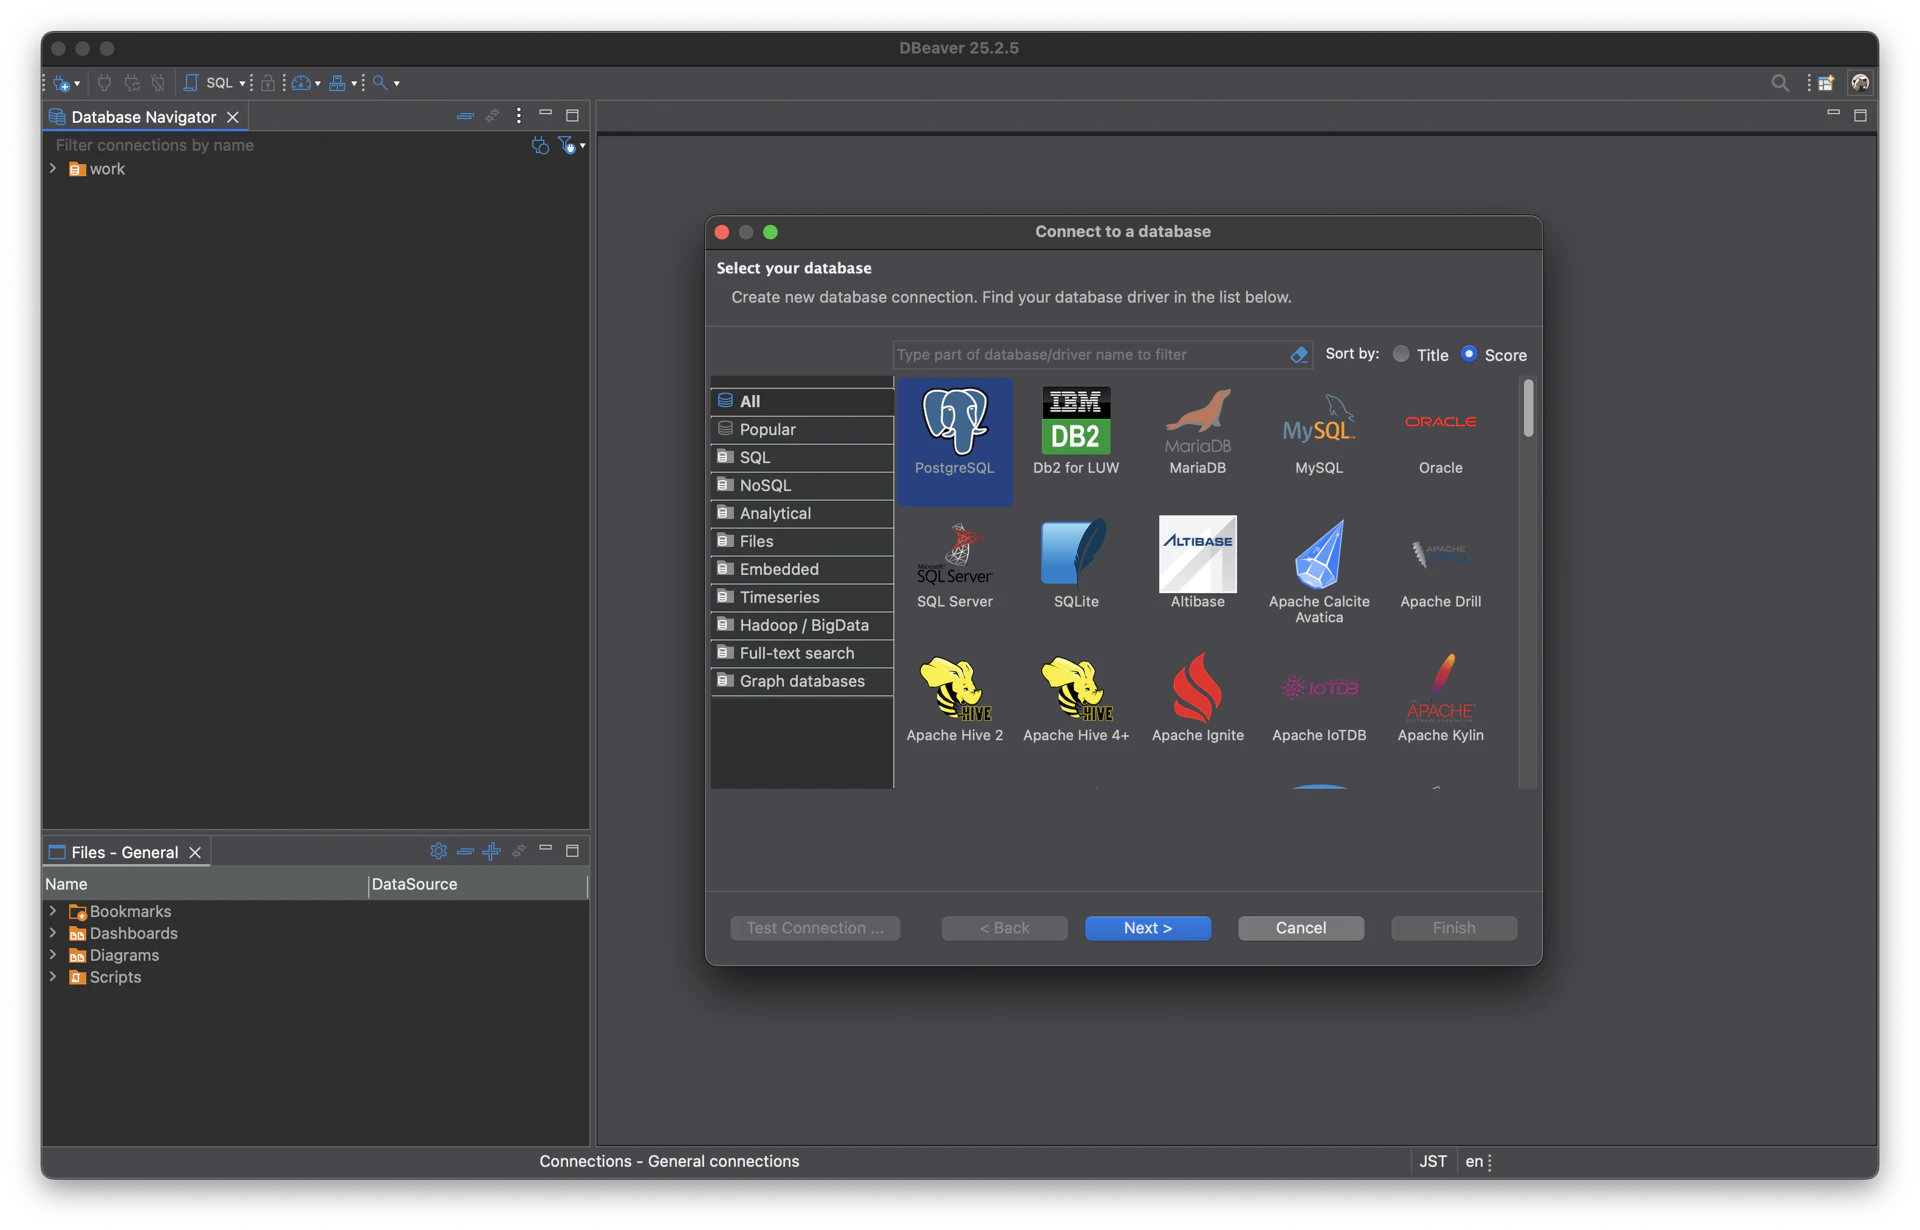This screenshot has height=1230, width=1920.
Task: Cancel the Connect to a database dialog
Action: tap(1300, 928)
